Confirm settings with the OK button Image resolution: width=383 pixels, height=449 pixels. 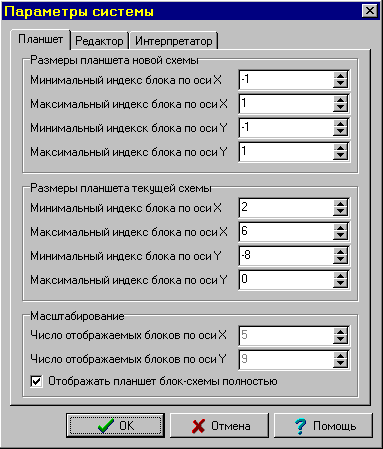115,426
